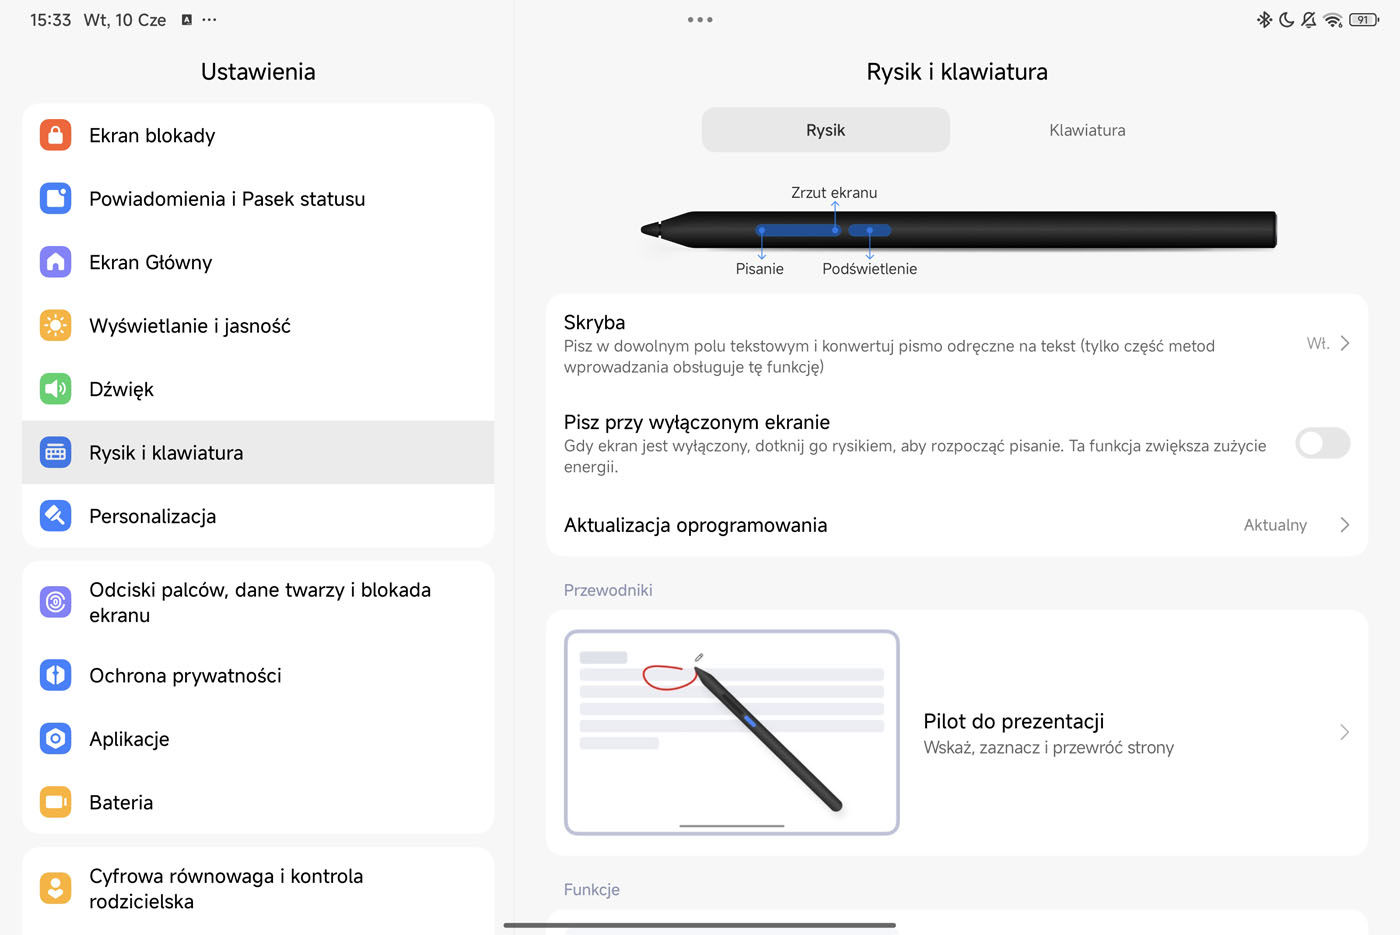Switch to the Rysik tab

click(x=826, y=130)
